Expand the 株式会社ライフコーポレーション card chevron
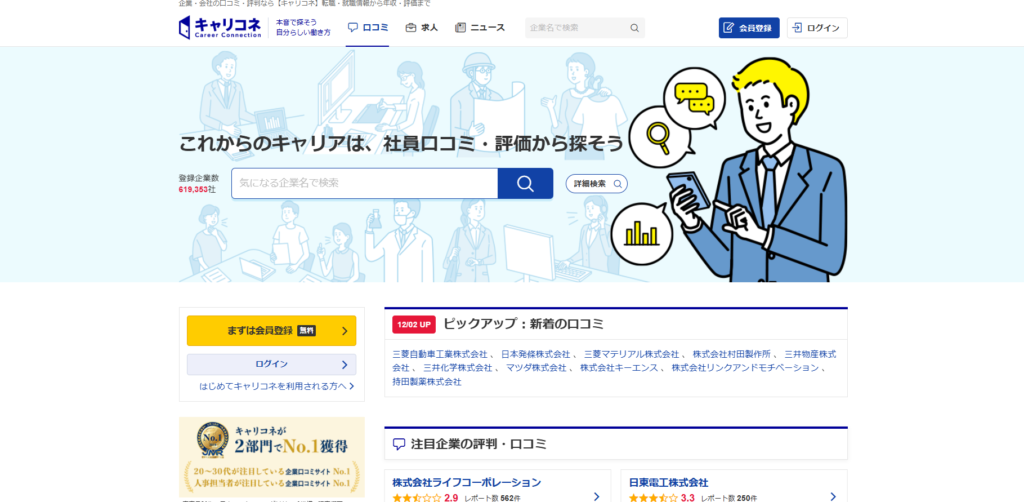This screenshot has width=1024, height=502. (x=596, y=496)
